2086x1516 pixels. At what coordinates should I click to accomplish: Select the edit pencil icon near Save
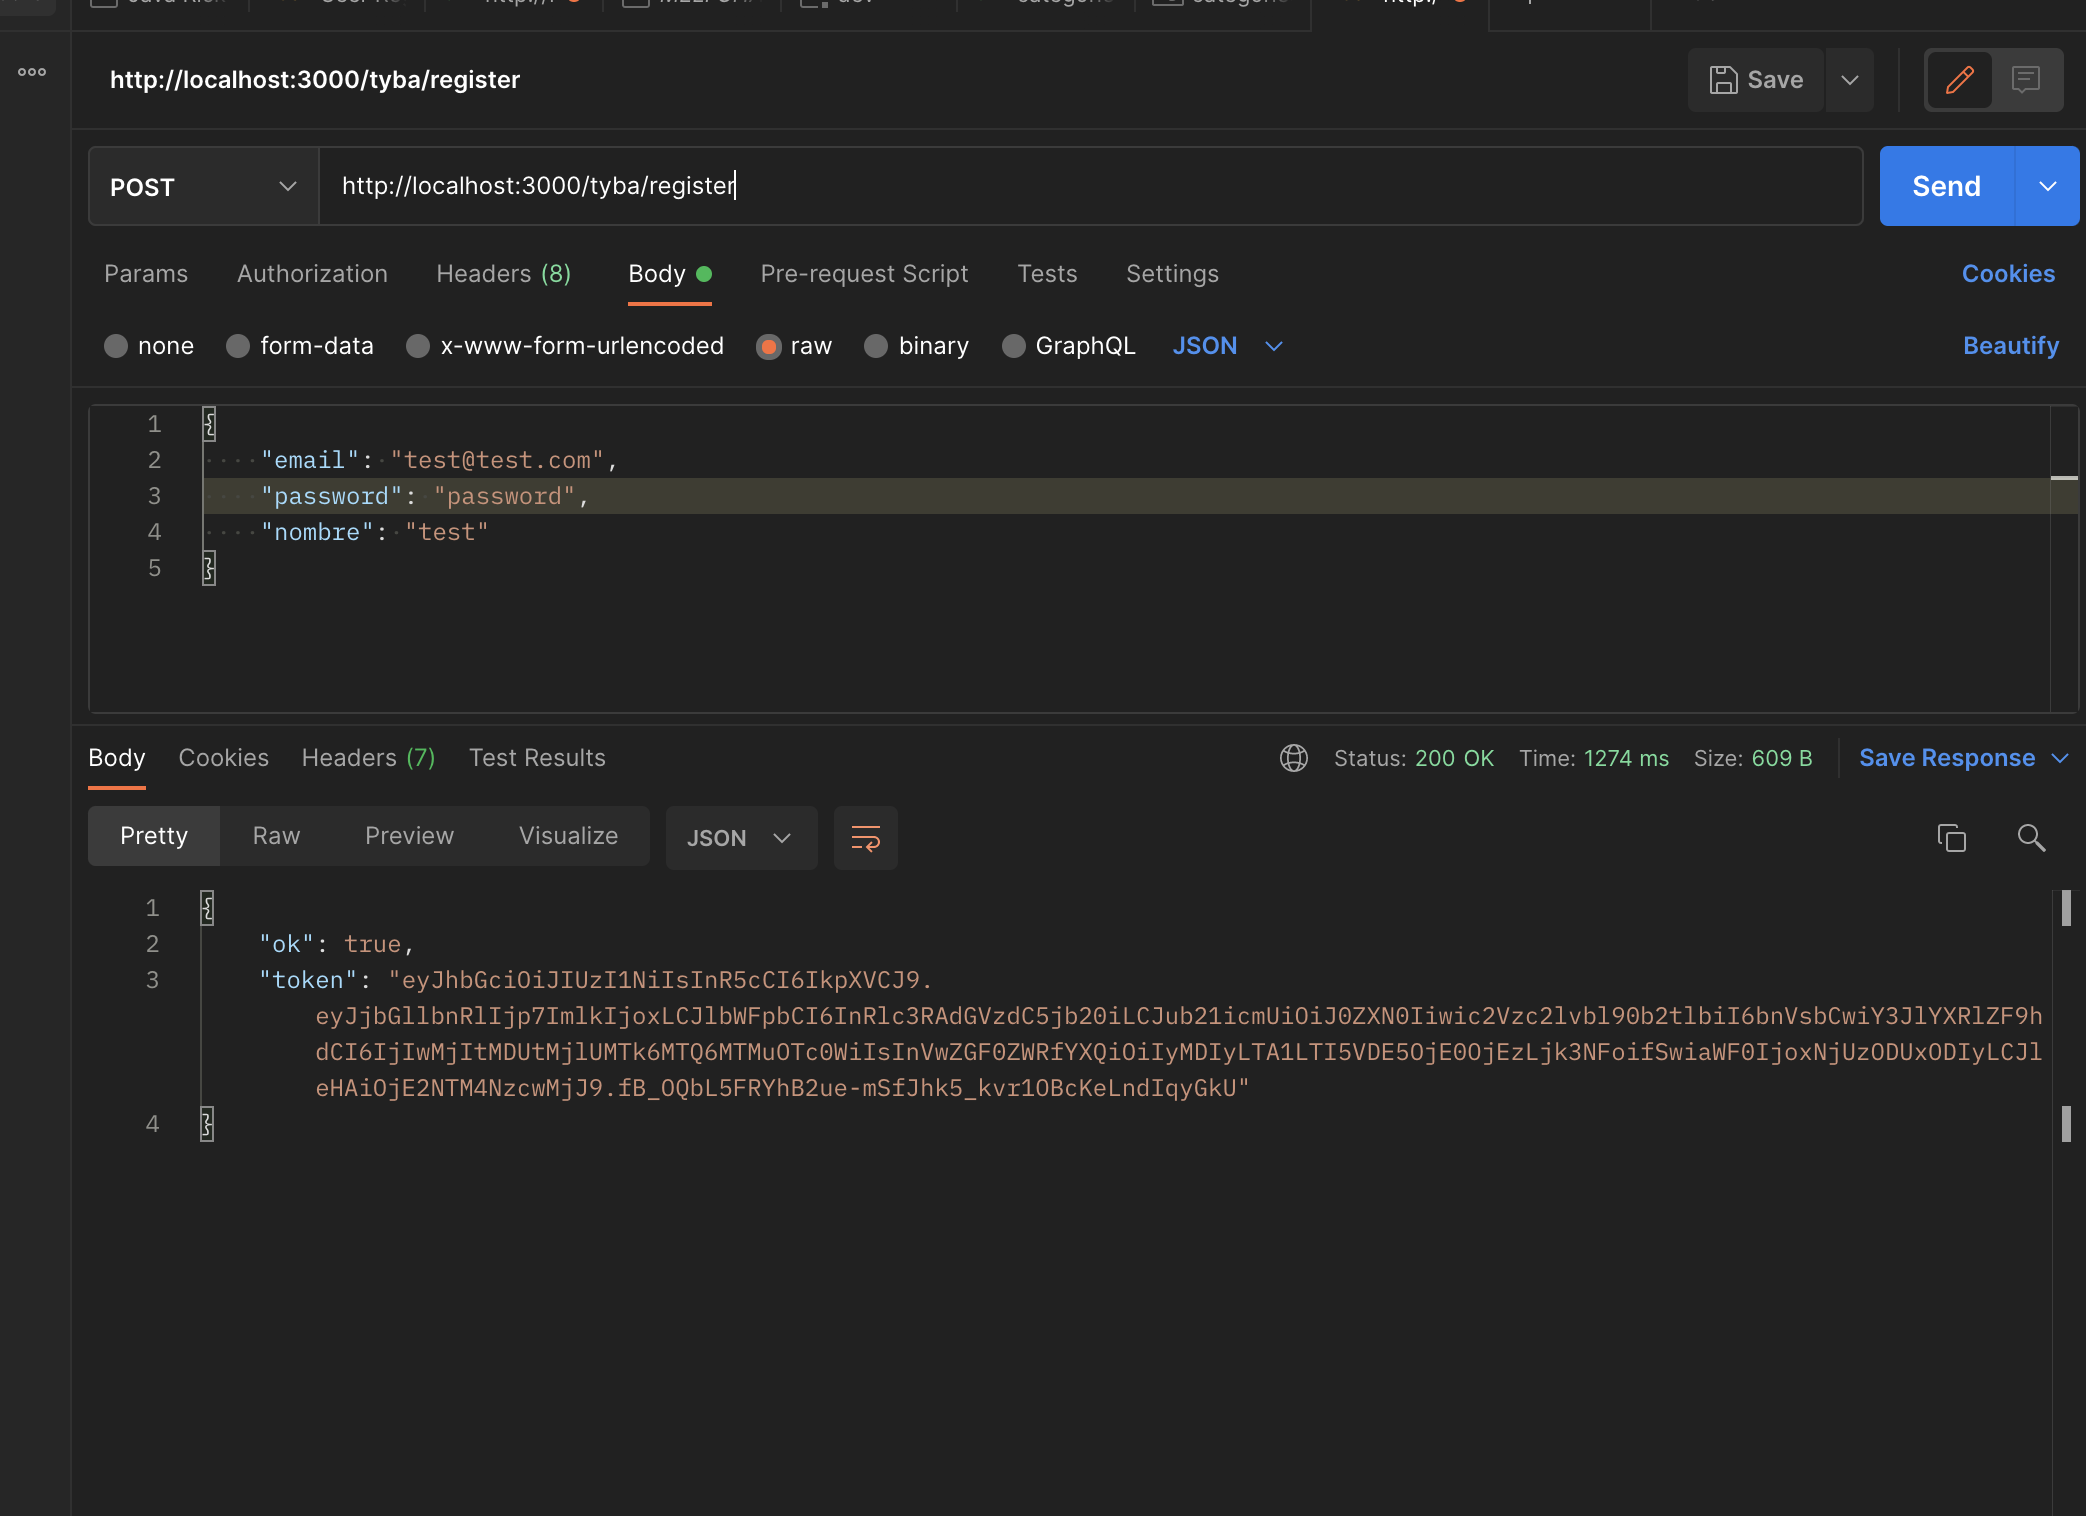pyautogui.click(x=1959, y=80)
